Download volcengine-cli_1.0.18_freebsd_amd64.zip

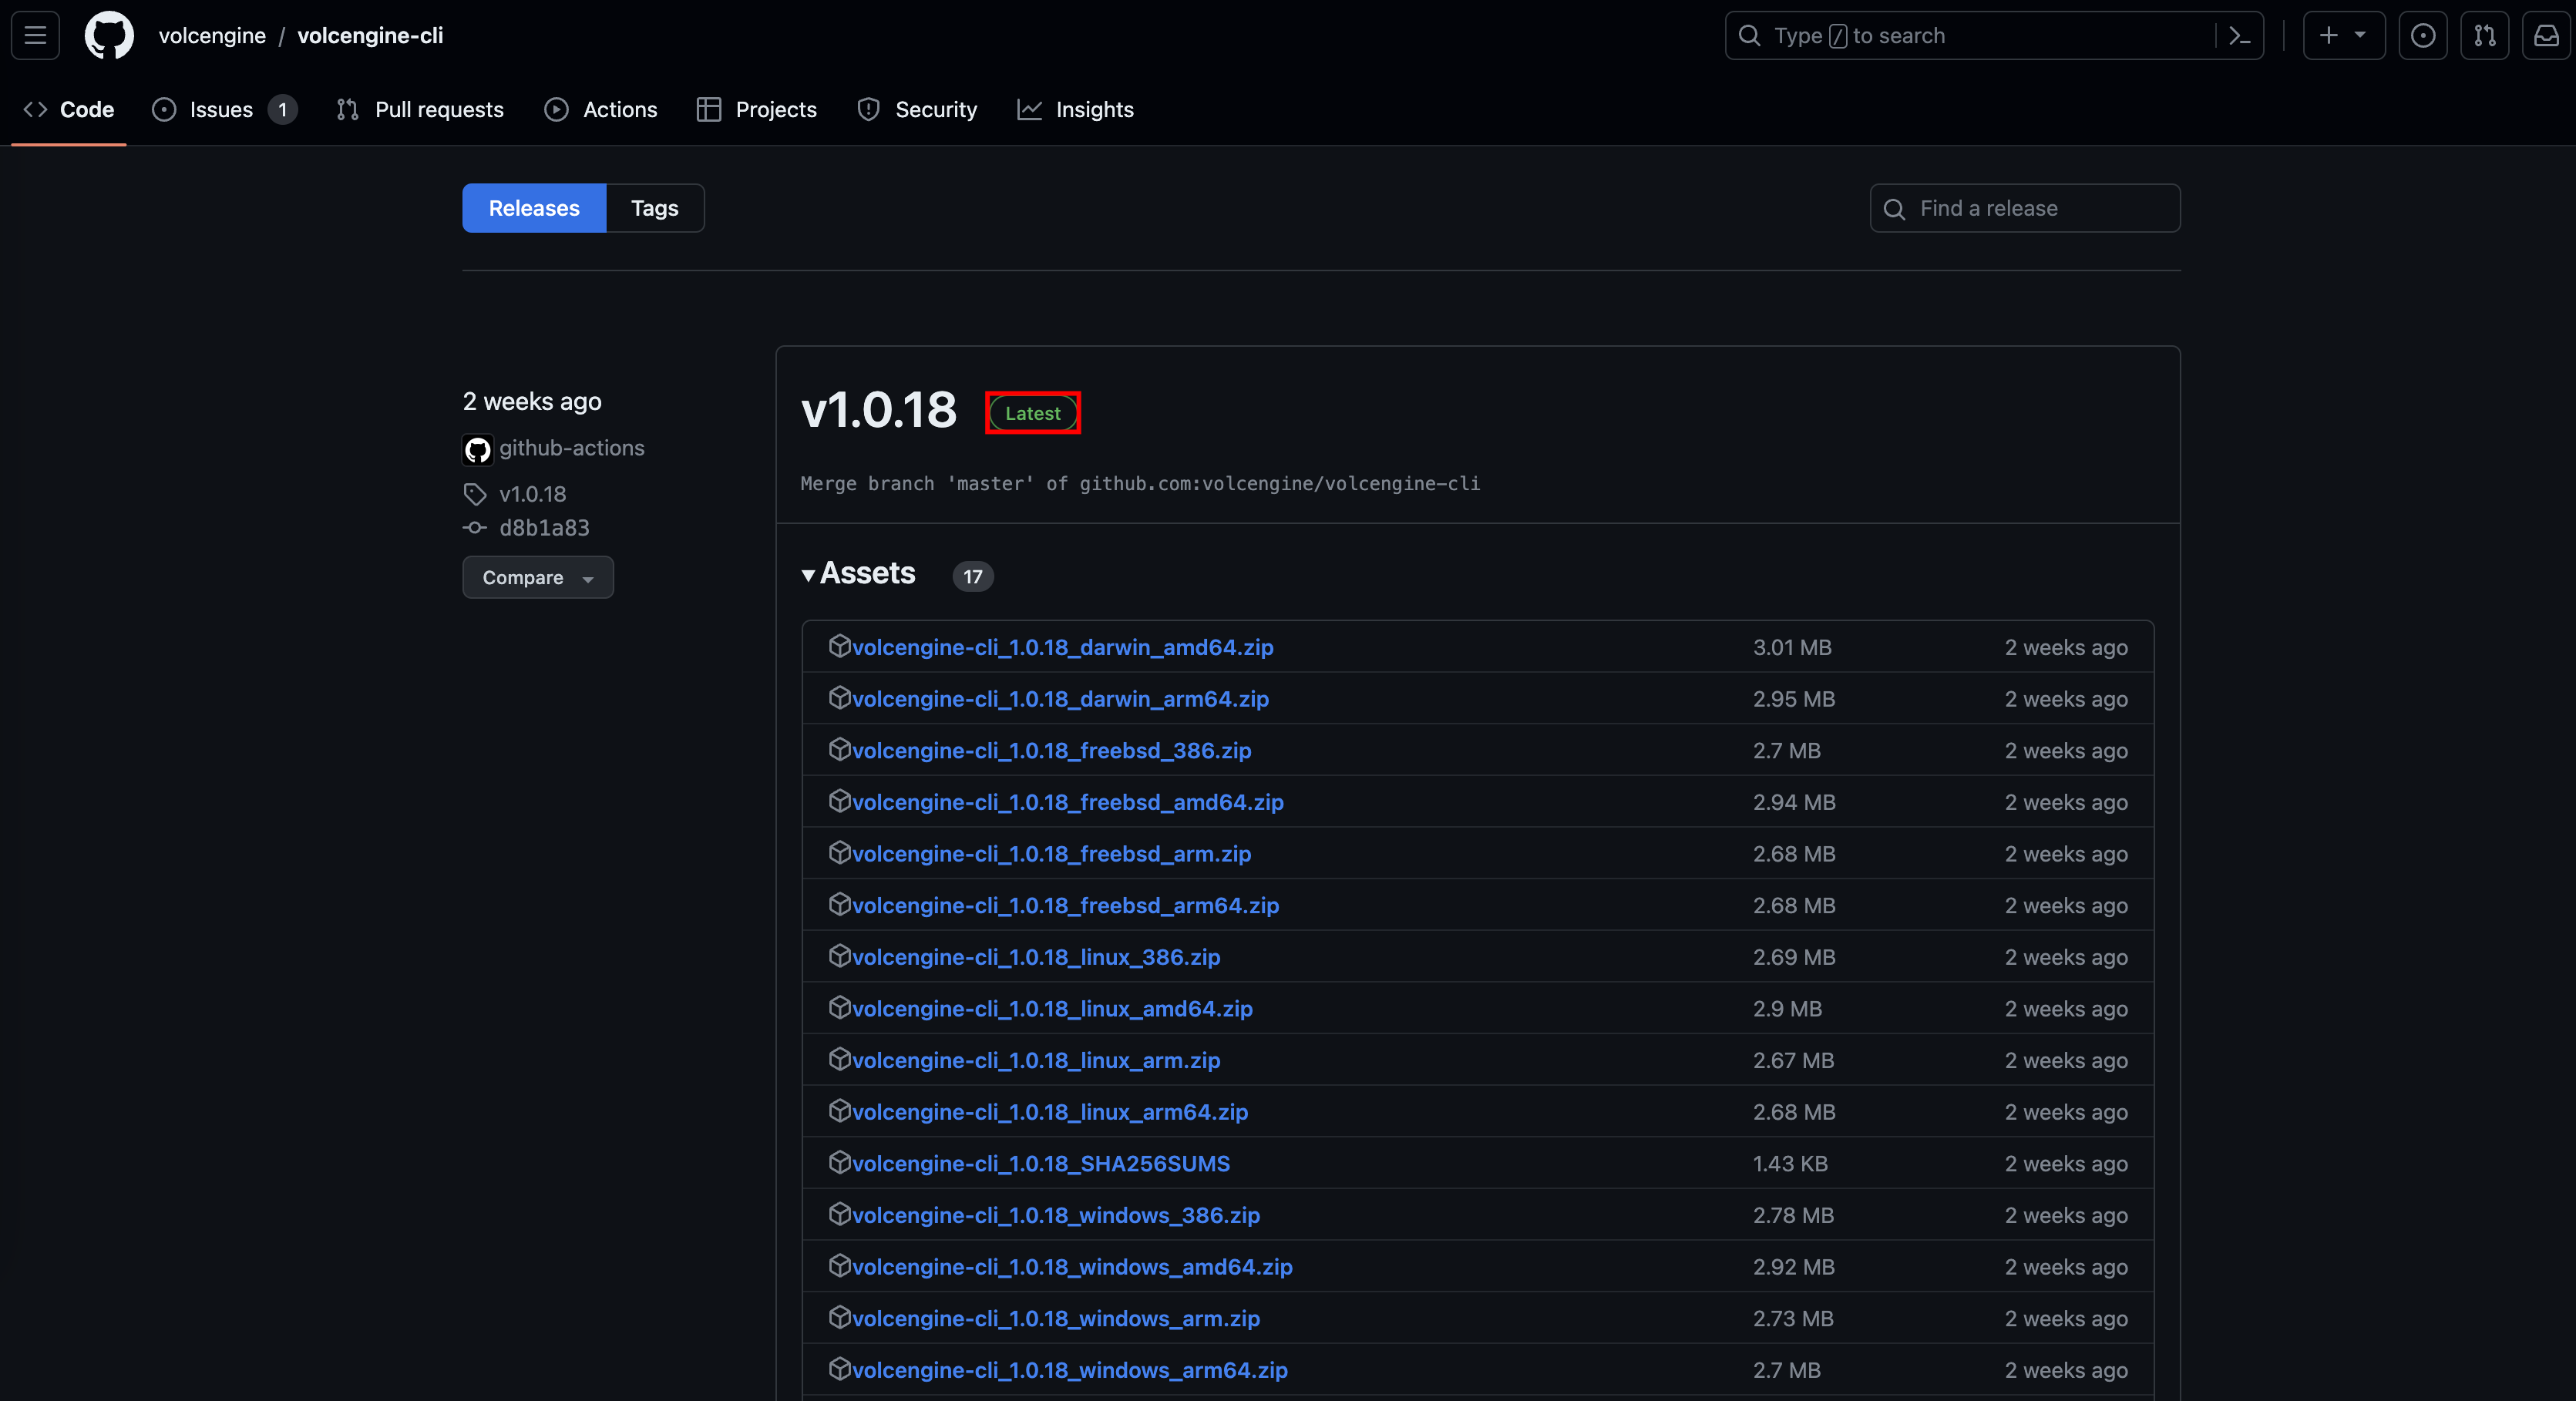(1067, 802)
